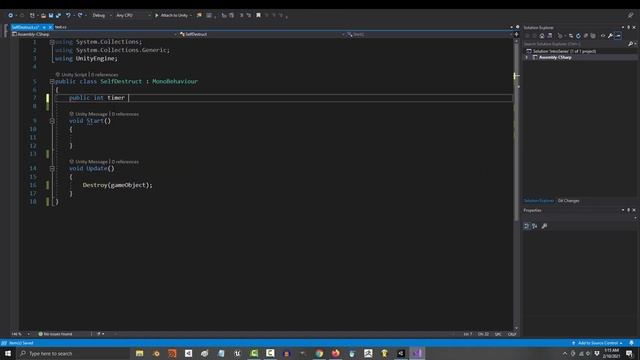Close the SelfDestruct.cs tab
Viewport: 640px width, 360px height.
click(50, 27)
